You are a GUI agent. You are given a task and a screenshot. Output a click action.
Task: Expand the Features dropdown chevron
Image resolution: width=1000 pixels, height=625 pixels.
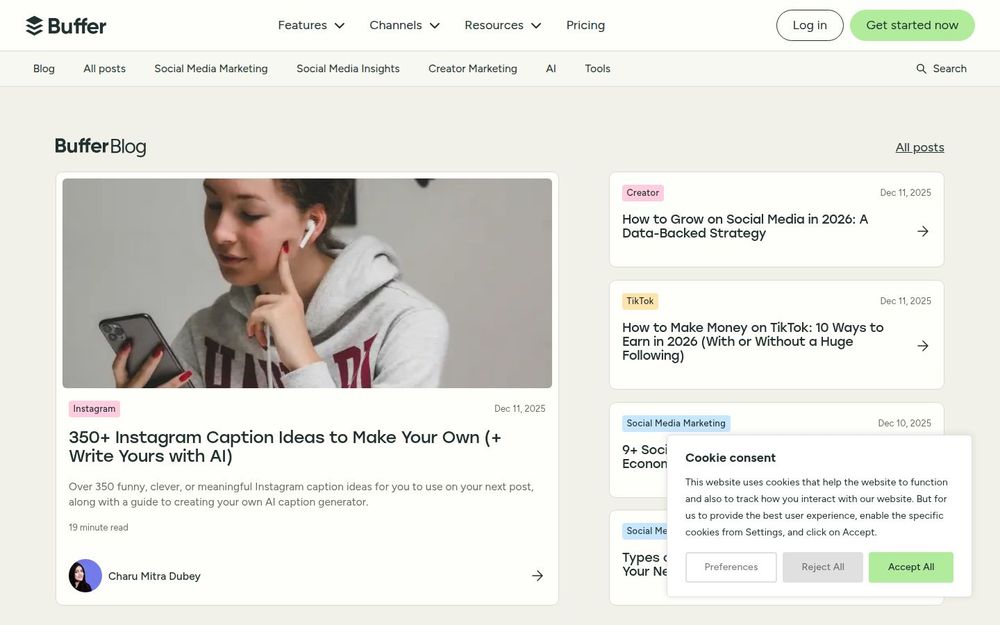(340, 26)
